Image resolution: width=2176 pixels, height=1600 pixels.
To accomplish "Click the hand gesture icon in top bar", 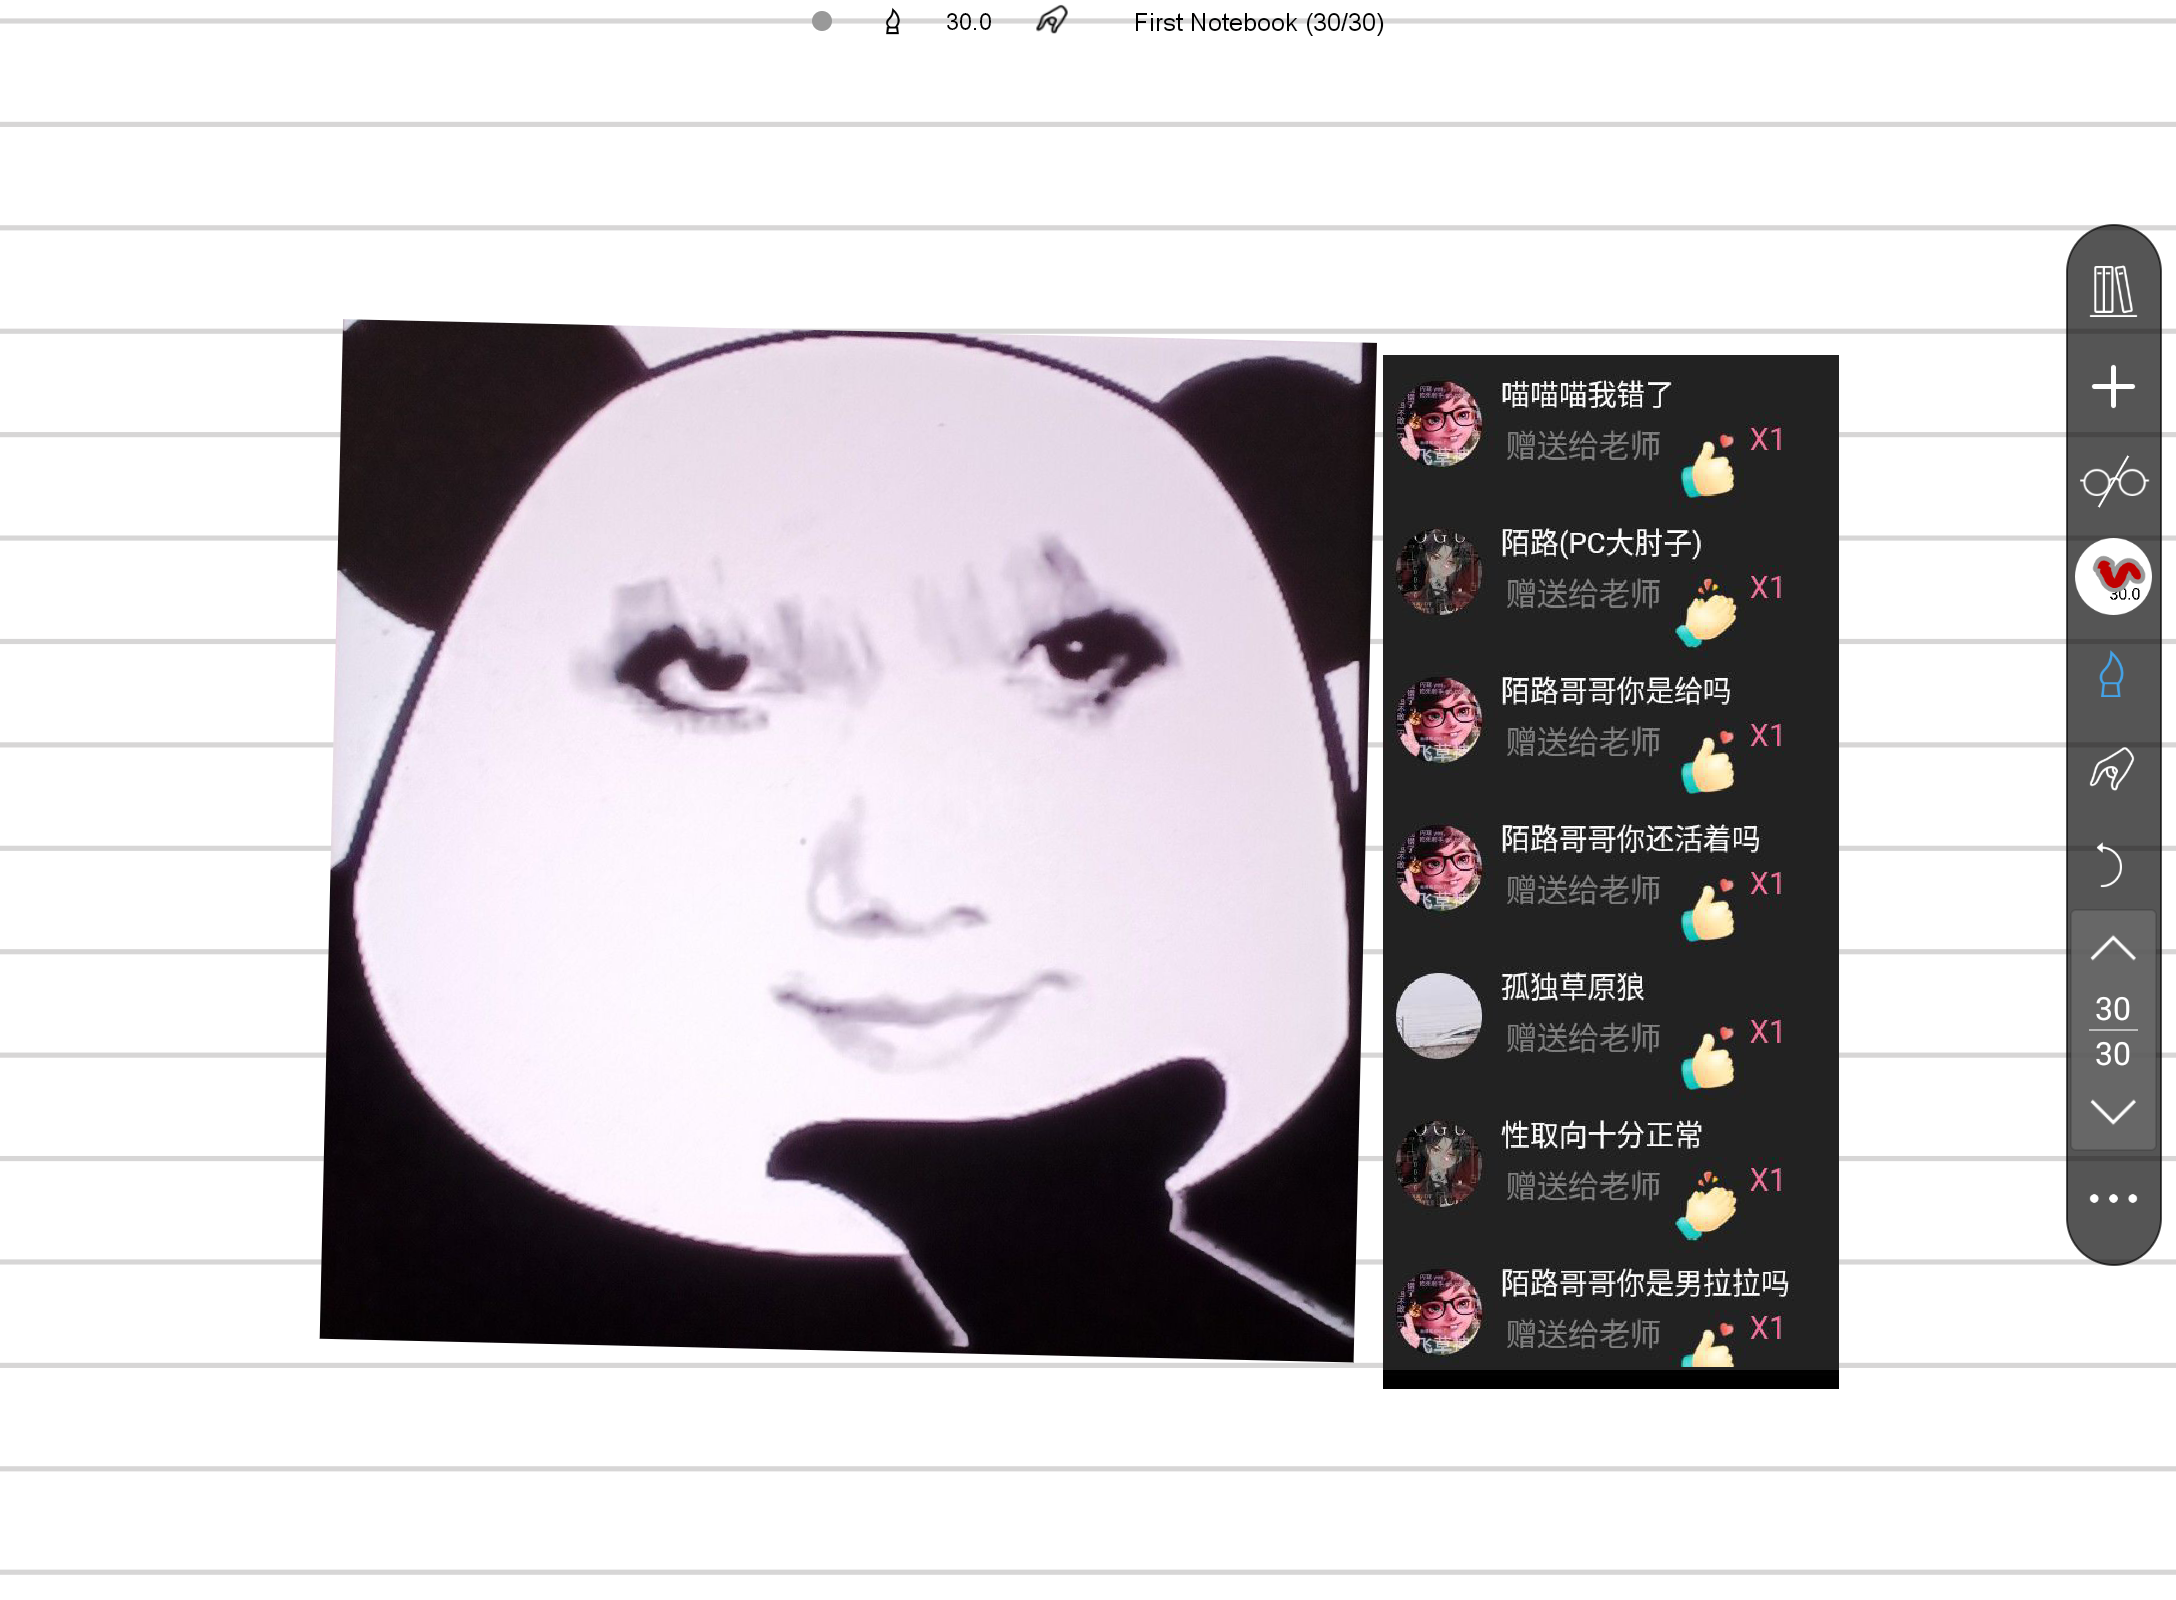I will [x=1052, y=20].
